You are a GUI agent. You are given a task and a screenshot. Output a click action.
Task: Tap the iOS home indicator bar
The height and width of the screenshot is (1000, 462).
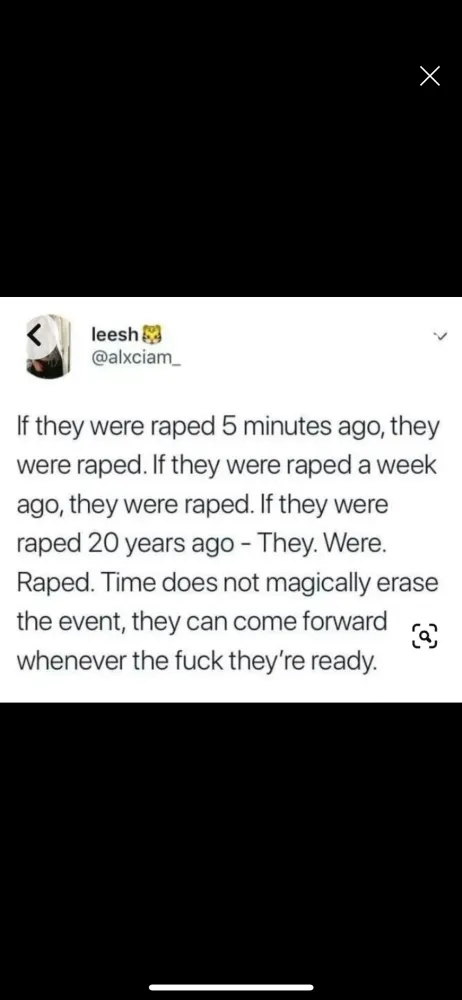231,987
